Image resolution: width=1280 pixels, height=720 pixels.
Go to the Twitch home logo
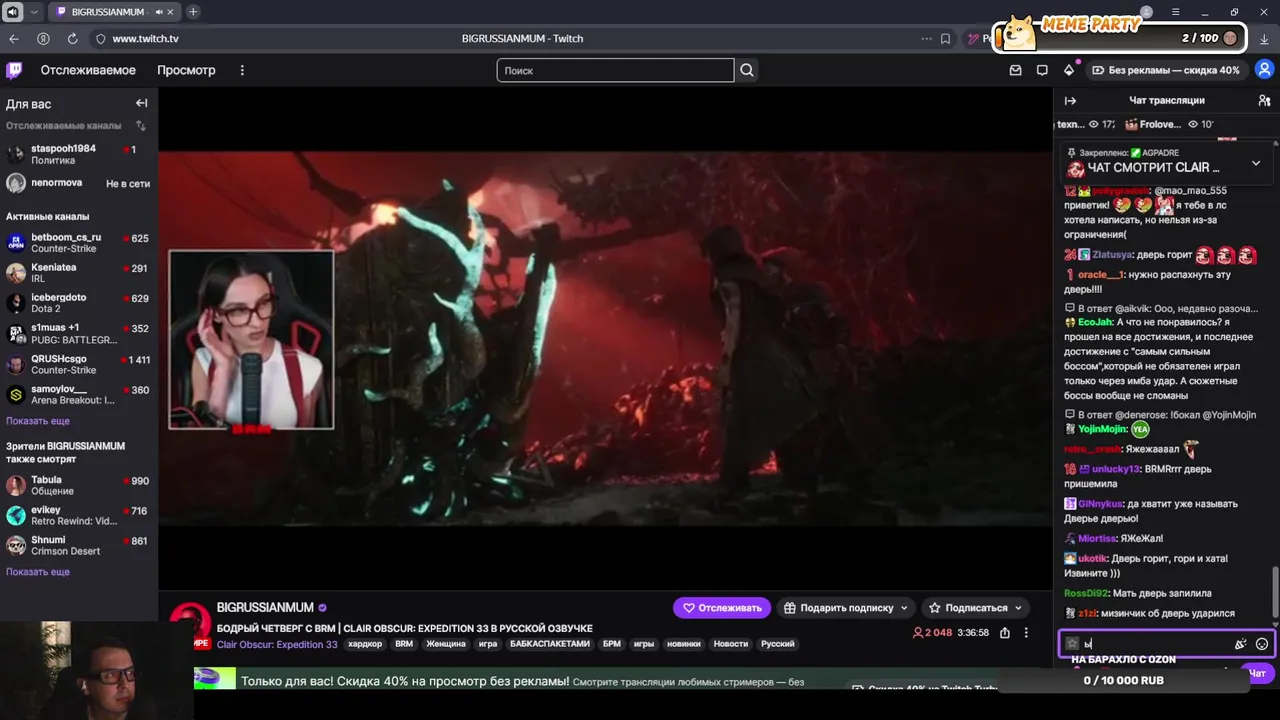coord(14,70)
